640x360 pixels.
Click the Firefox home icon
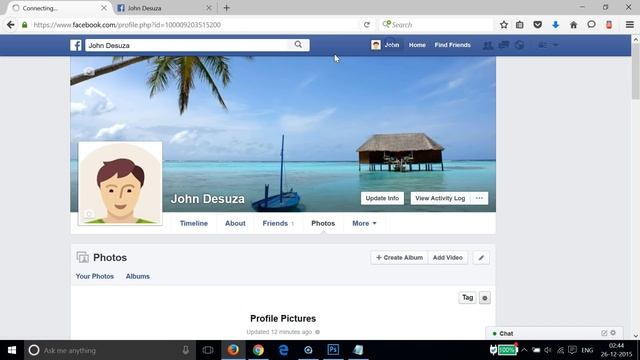click(573, 25)
